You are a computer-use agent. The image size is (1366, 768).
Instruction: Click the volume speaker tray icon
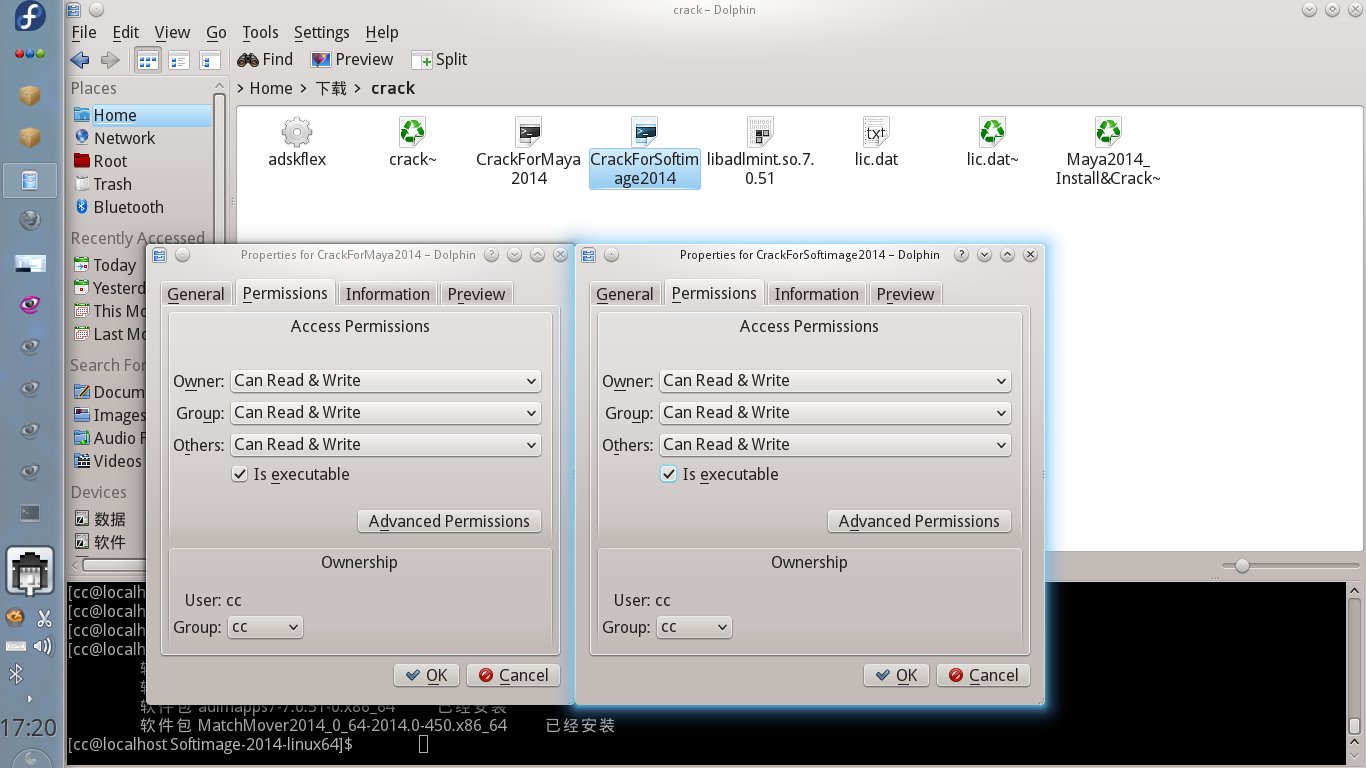[x=43, y=646]
